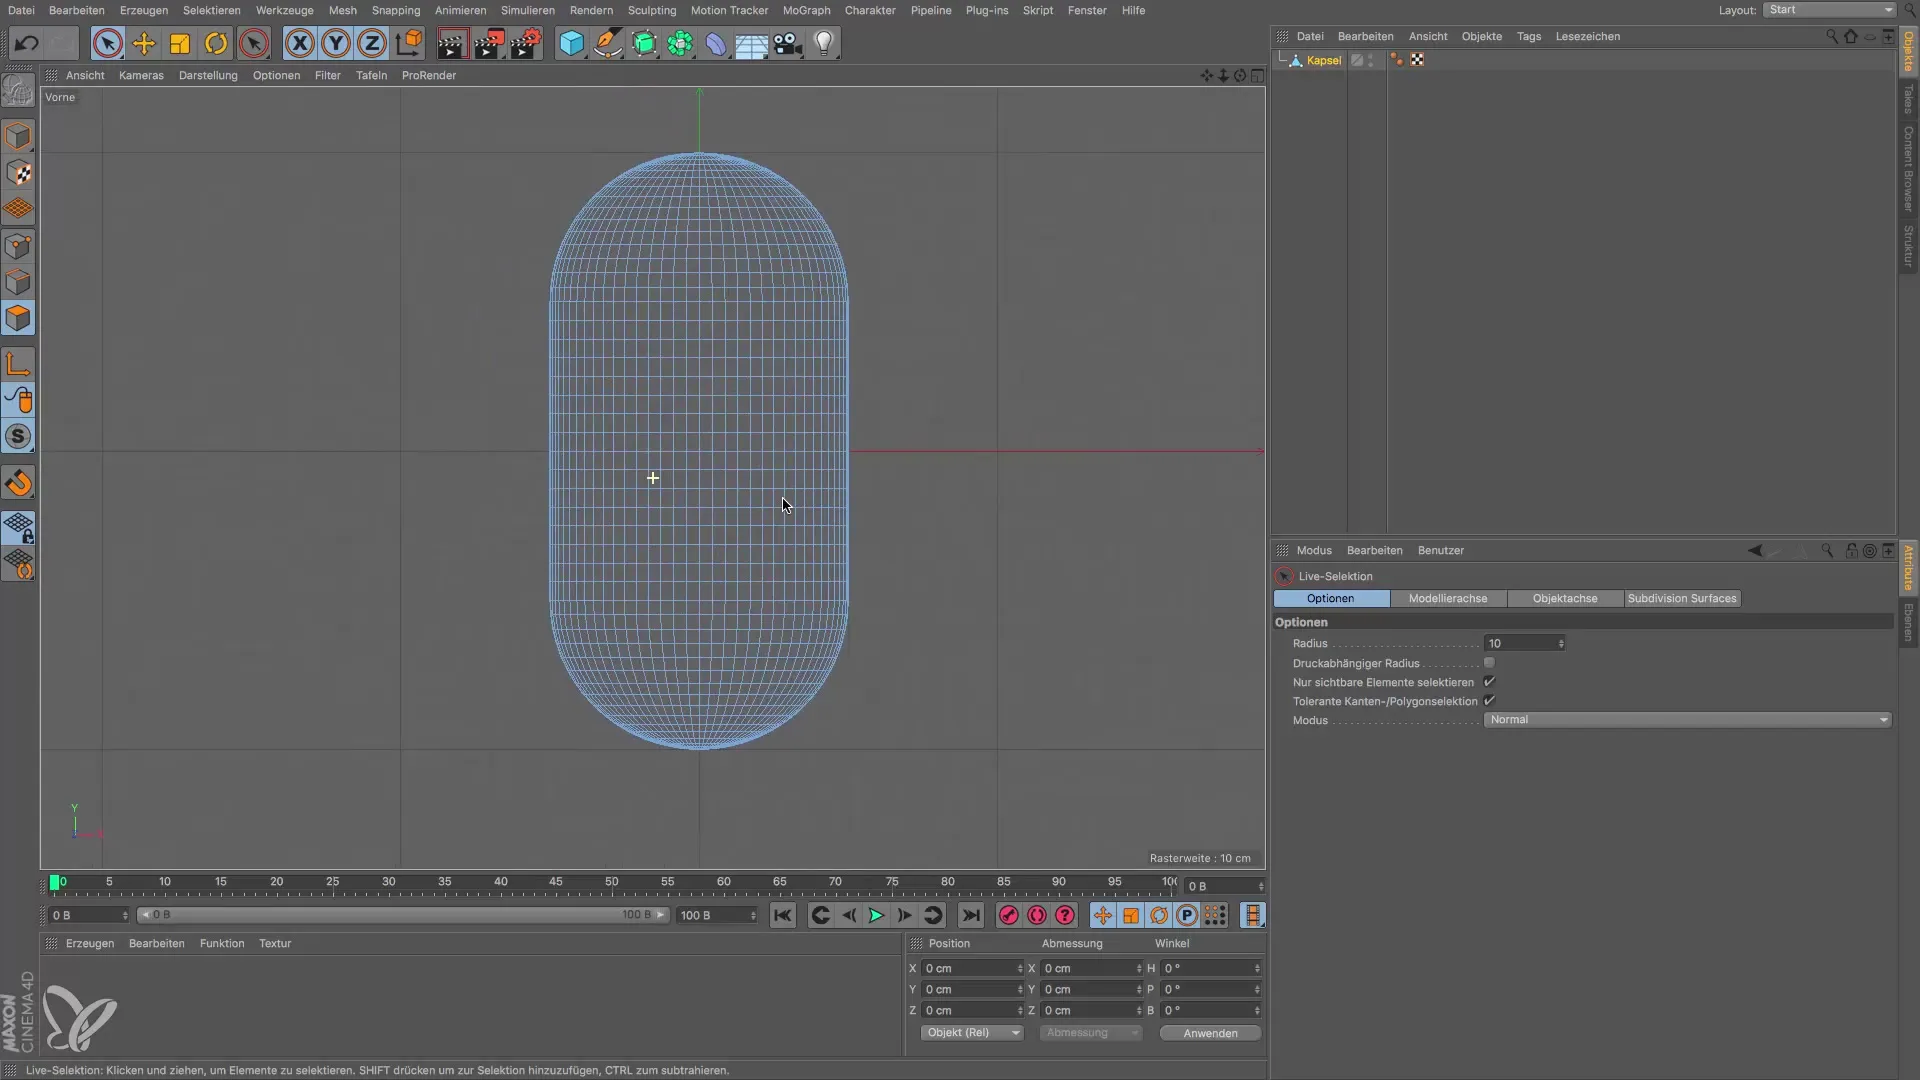Viewport: 1920px width, 1080px height.
Task: Open the spline pen tool
Action: (x=607, y=43)
